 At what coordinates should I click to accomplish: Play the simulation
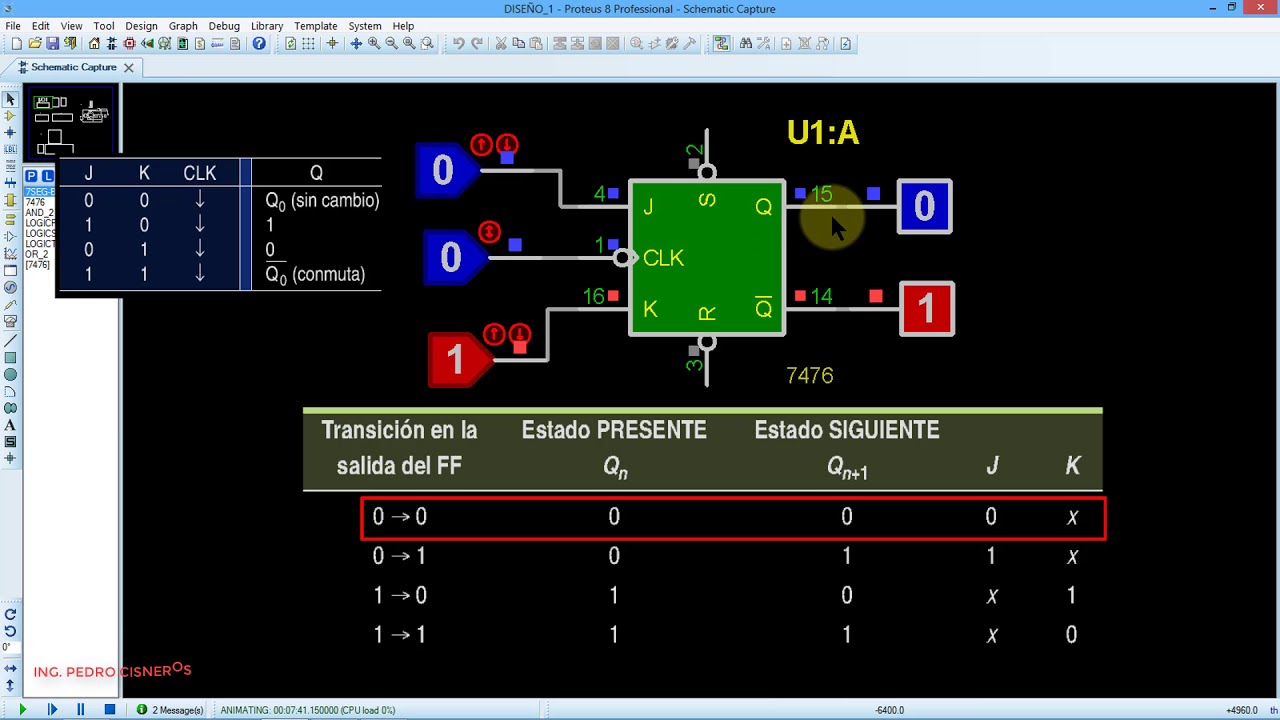(x=22, y=710)
